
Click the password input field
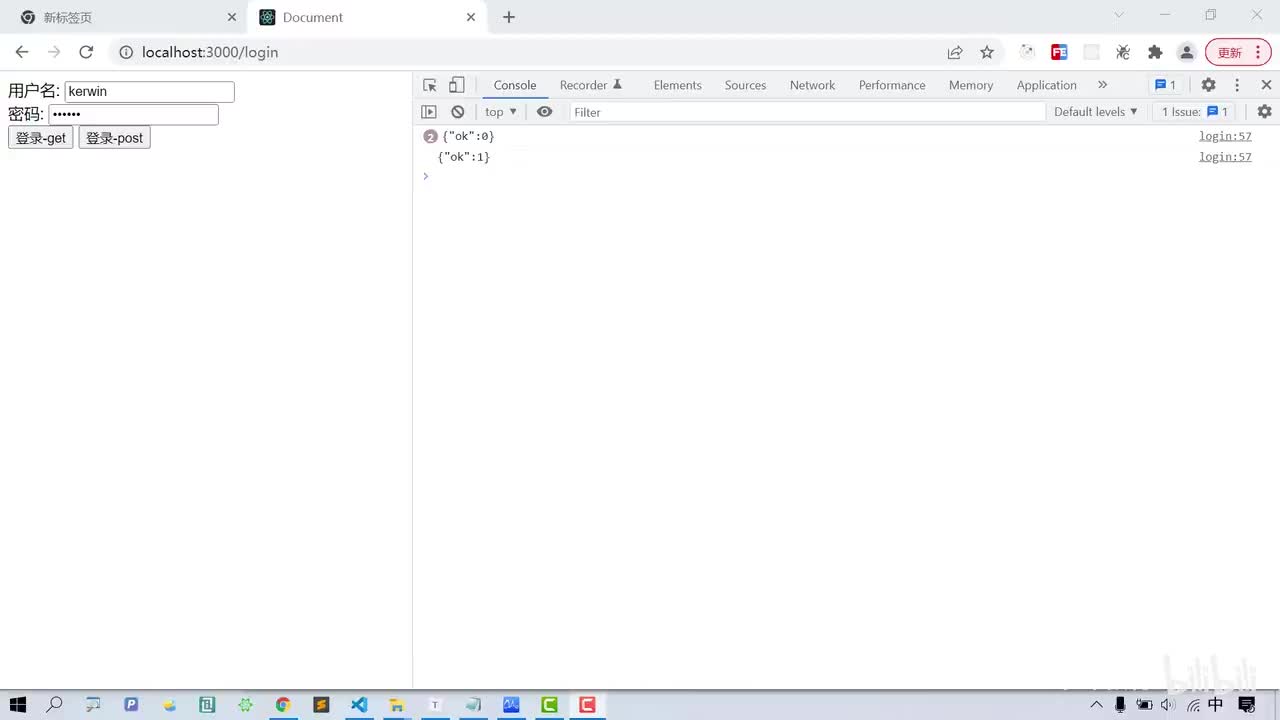click(x=133, y=115)
